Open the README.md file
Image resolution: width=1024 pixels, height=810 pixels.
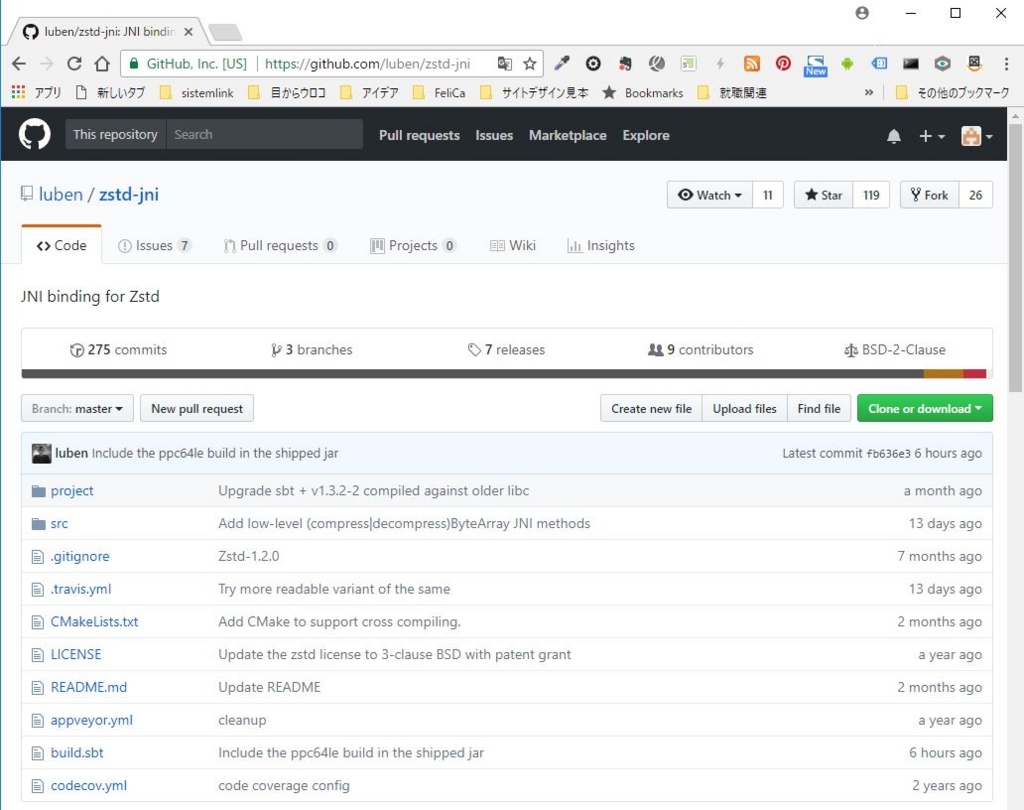(89, 687)
